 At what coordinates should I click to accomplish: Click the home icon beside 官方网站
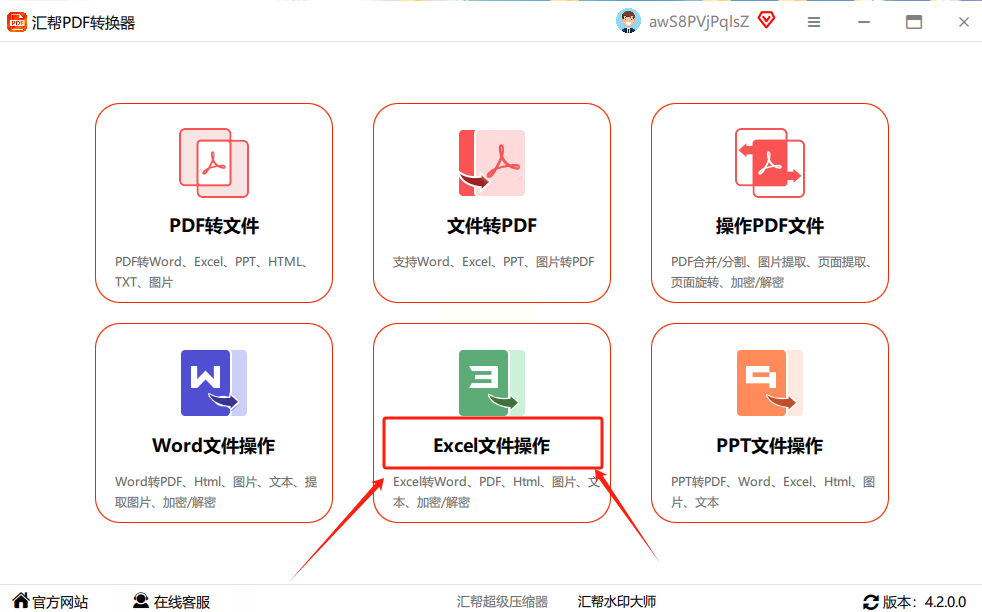coord(21,600)
